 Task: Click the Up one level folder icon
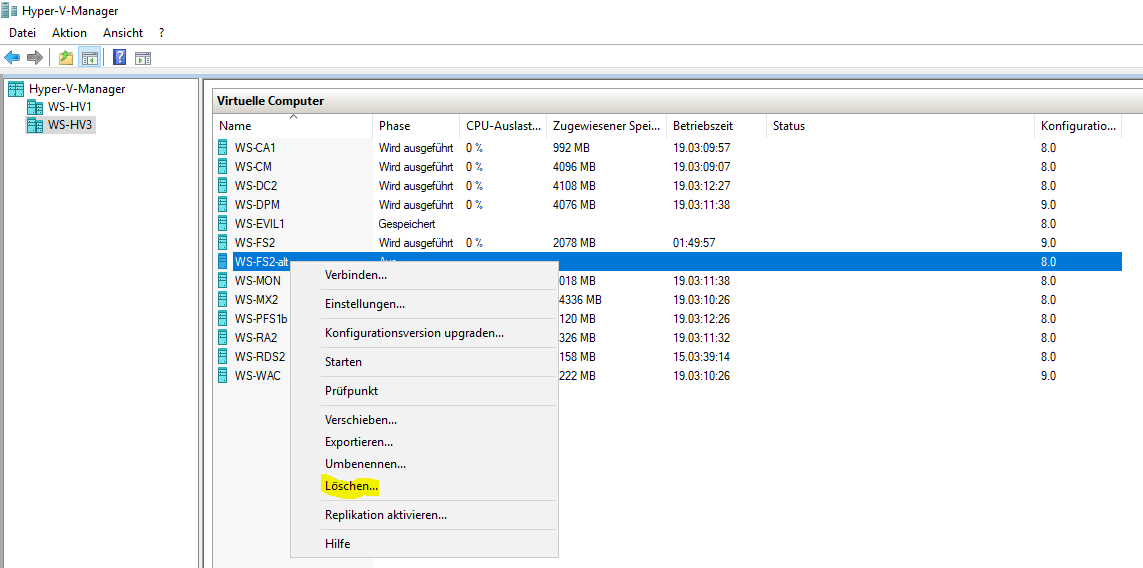[66, 57]
